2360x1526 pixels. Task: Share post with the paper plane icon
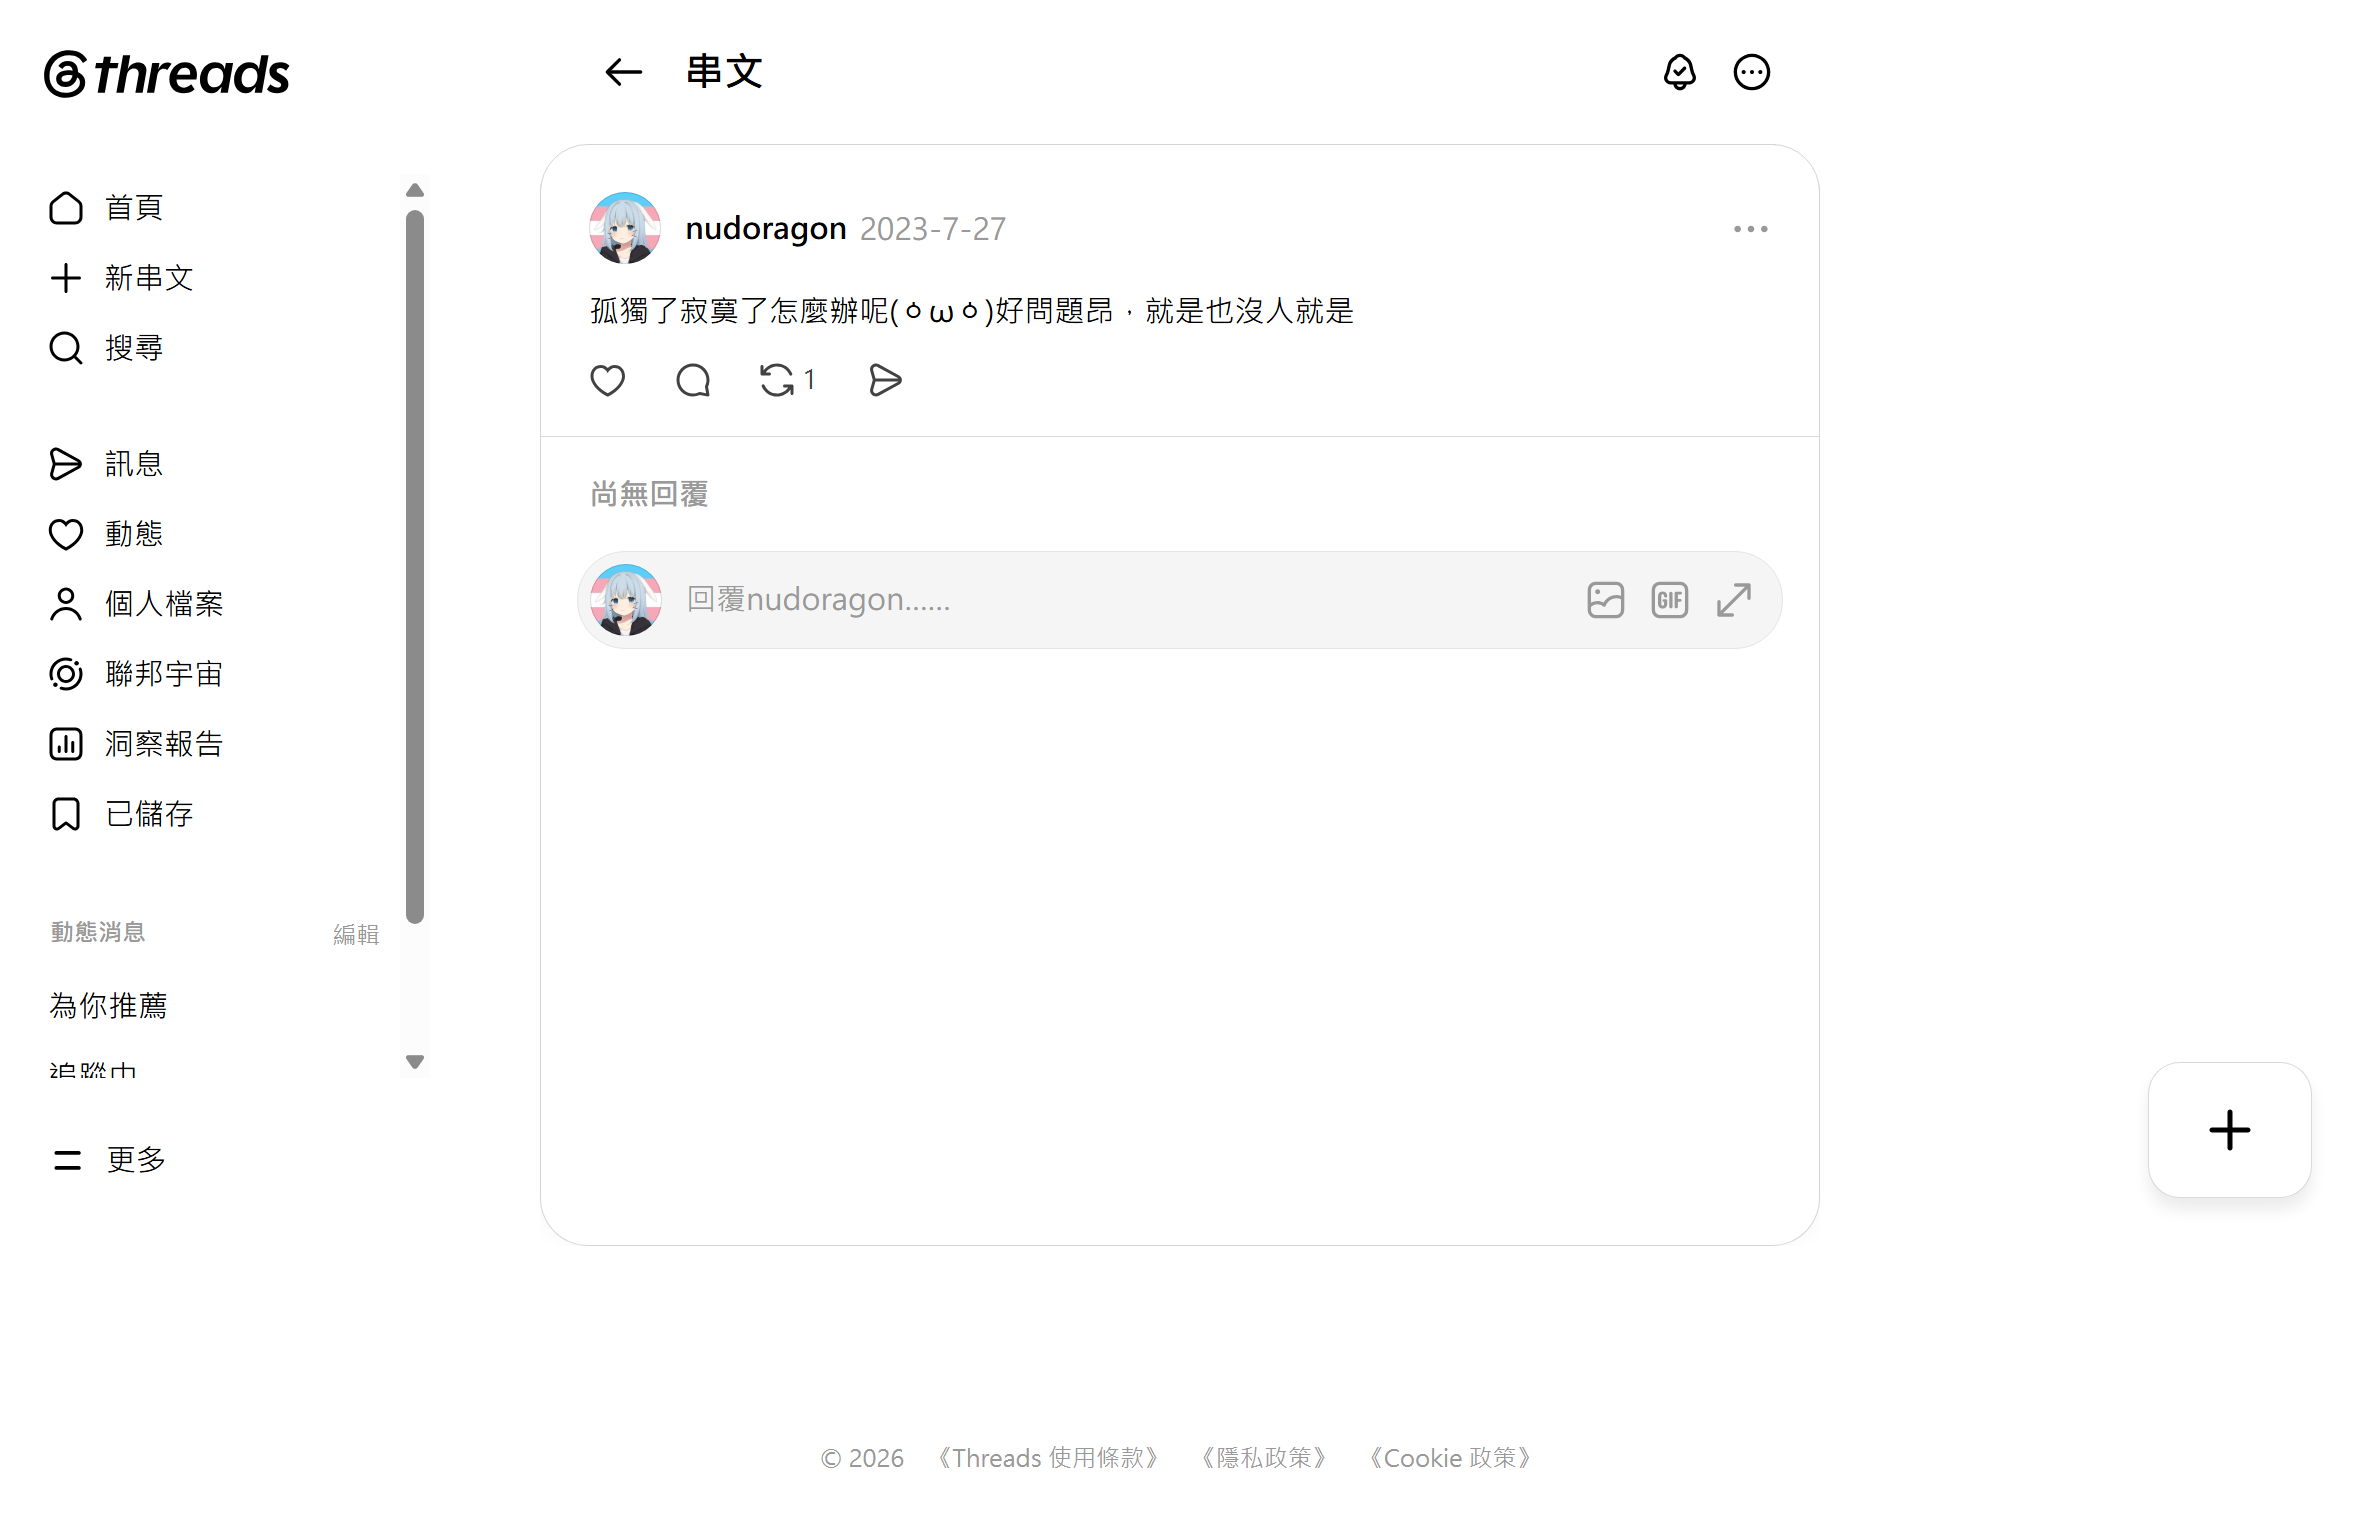pos(885,380)
